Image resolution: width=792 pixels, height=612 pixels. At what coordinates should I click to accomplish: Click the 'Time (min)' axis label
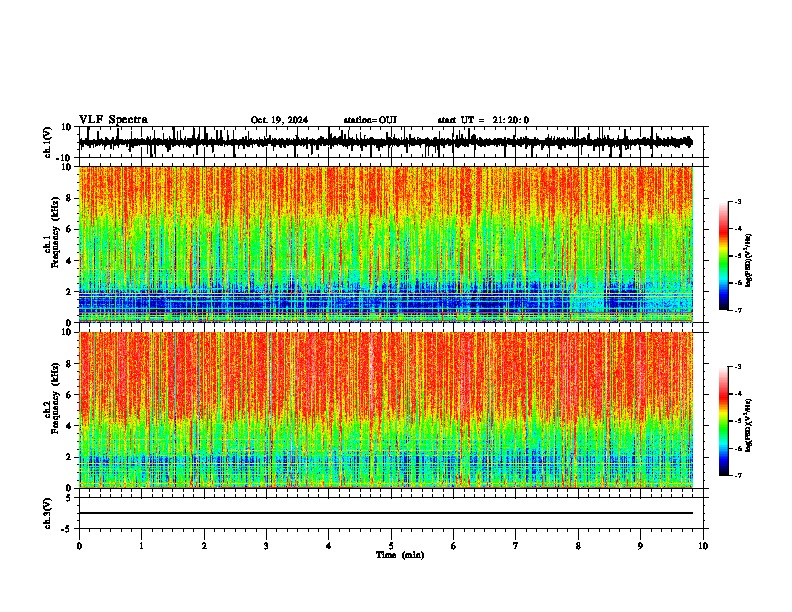click(400, 555)
